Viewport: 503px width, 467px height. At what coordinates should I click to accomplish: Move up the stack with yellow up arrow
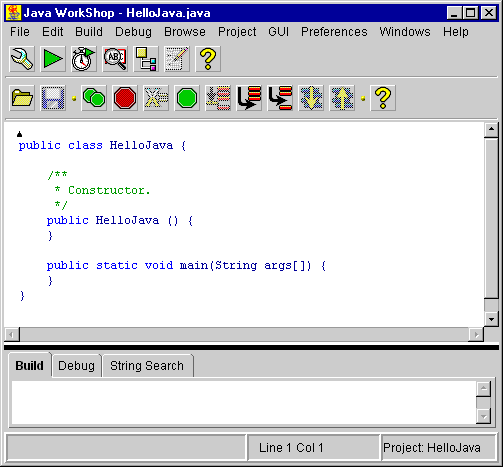pos(342,98)
